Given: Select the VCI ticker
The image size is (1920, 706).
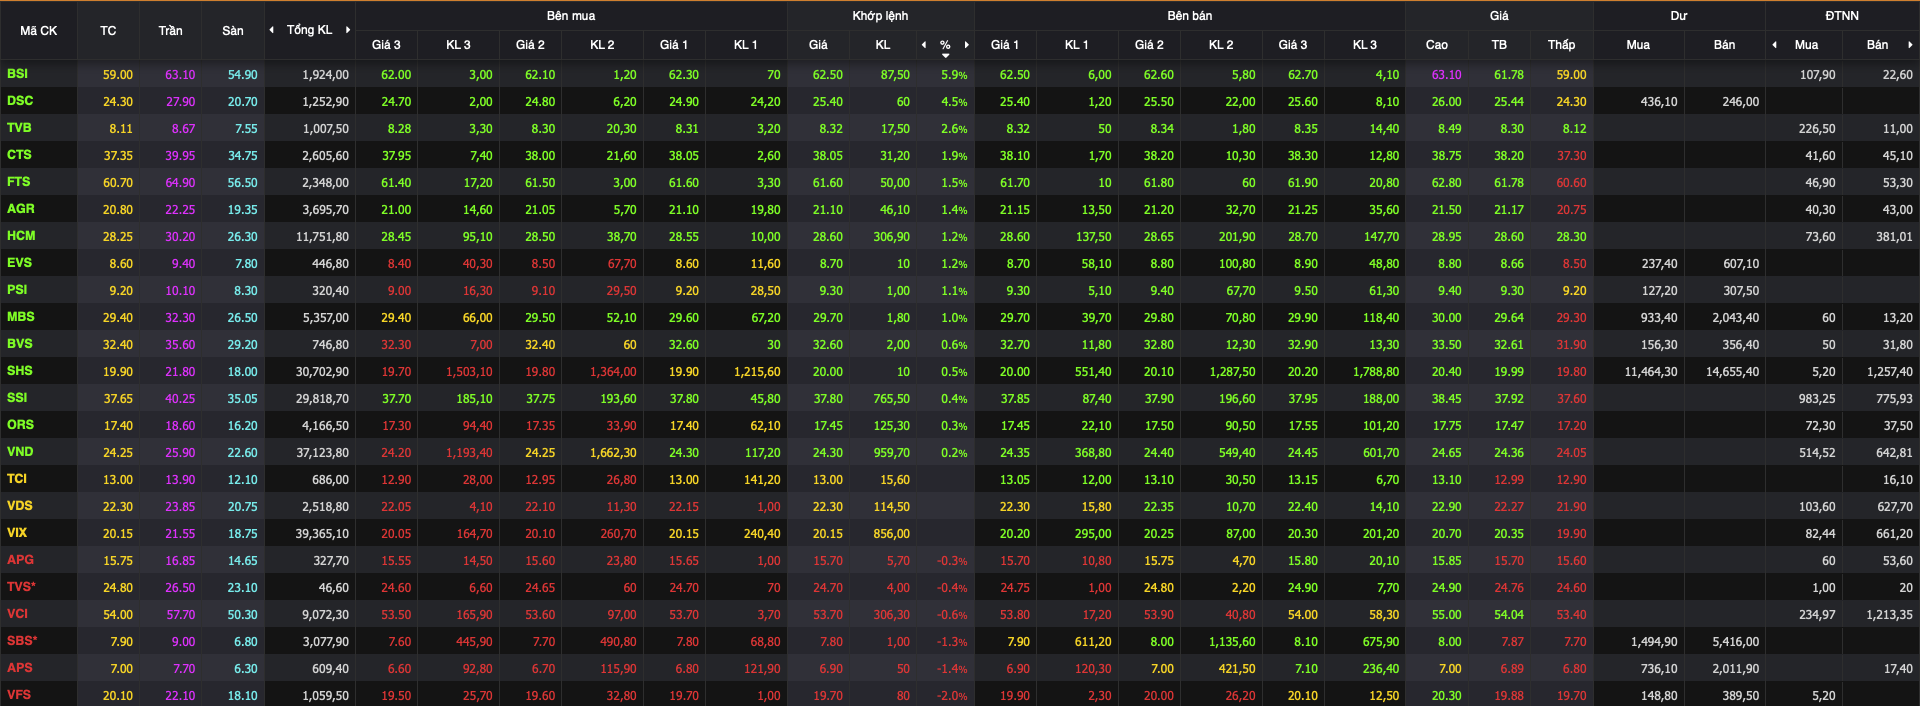Looking at the screenshot, I should tap(18, 614).
